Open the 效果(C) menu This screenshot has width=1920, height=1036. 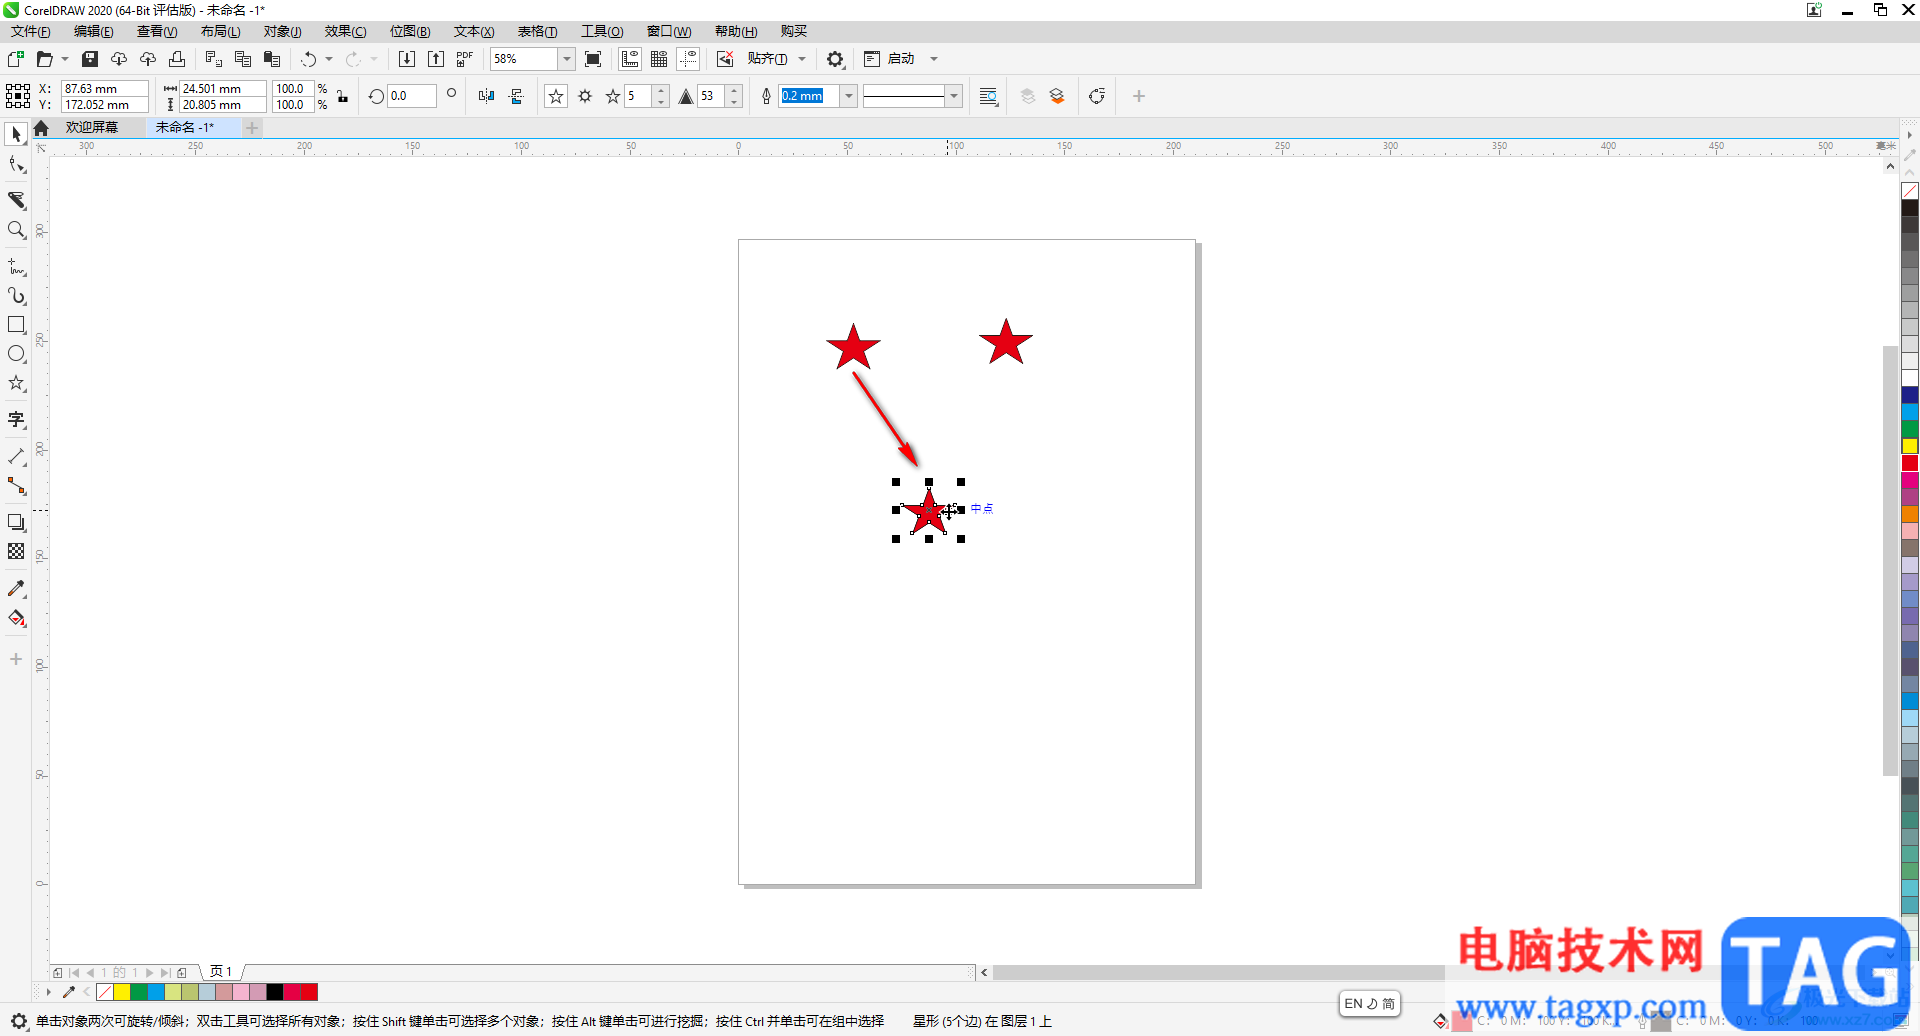346,31
